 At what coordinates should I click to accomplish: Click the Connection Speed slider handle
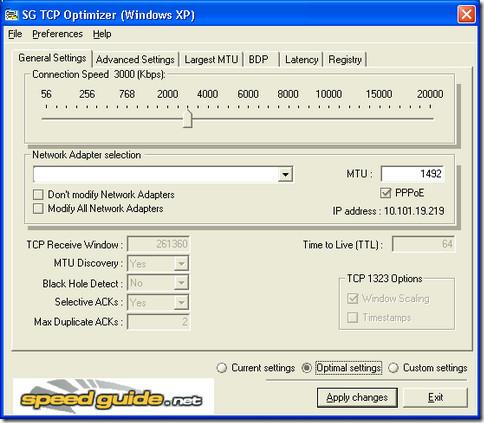pyautogui.click(x=188, y=118)
